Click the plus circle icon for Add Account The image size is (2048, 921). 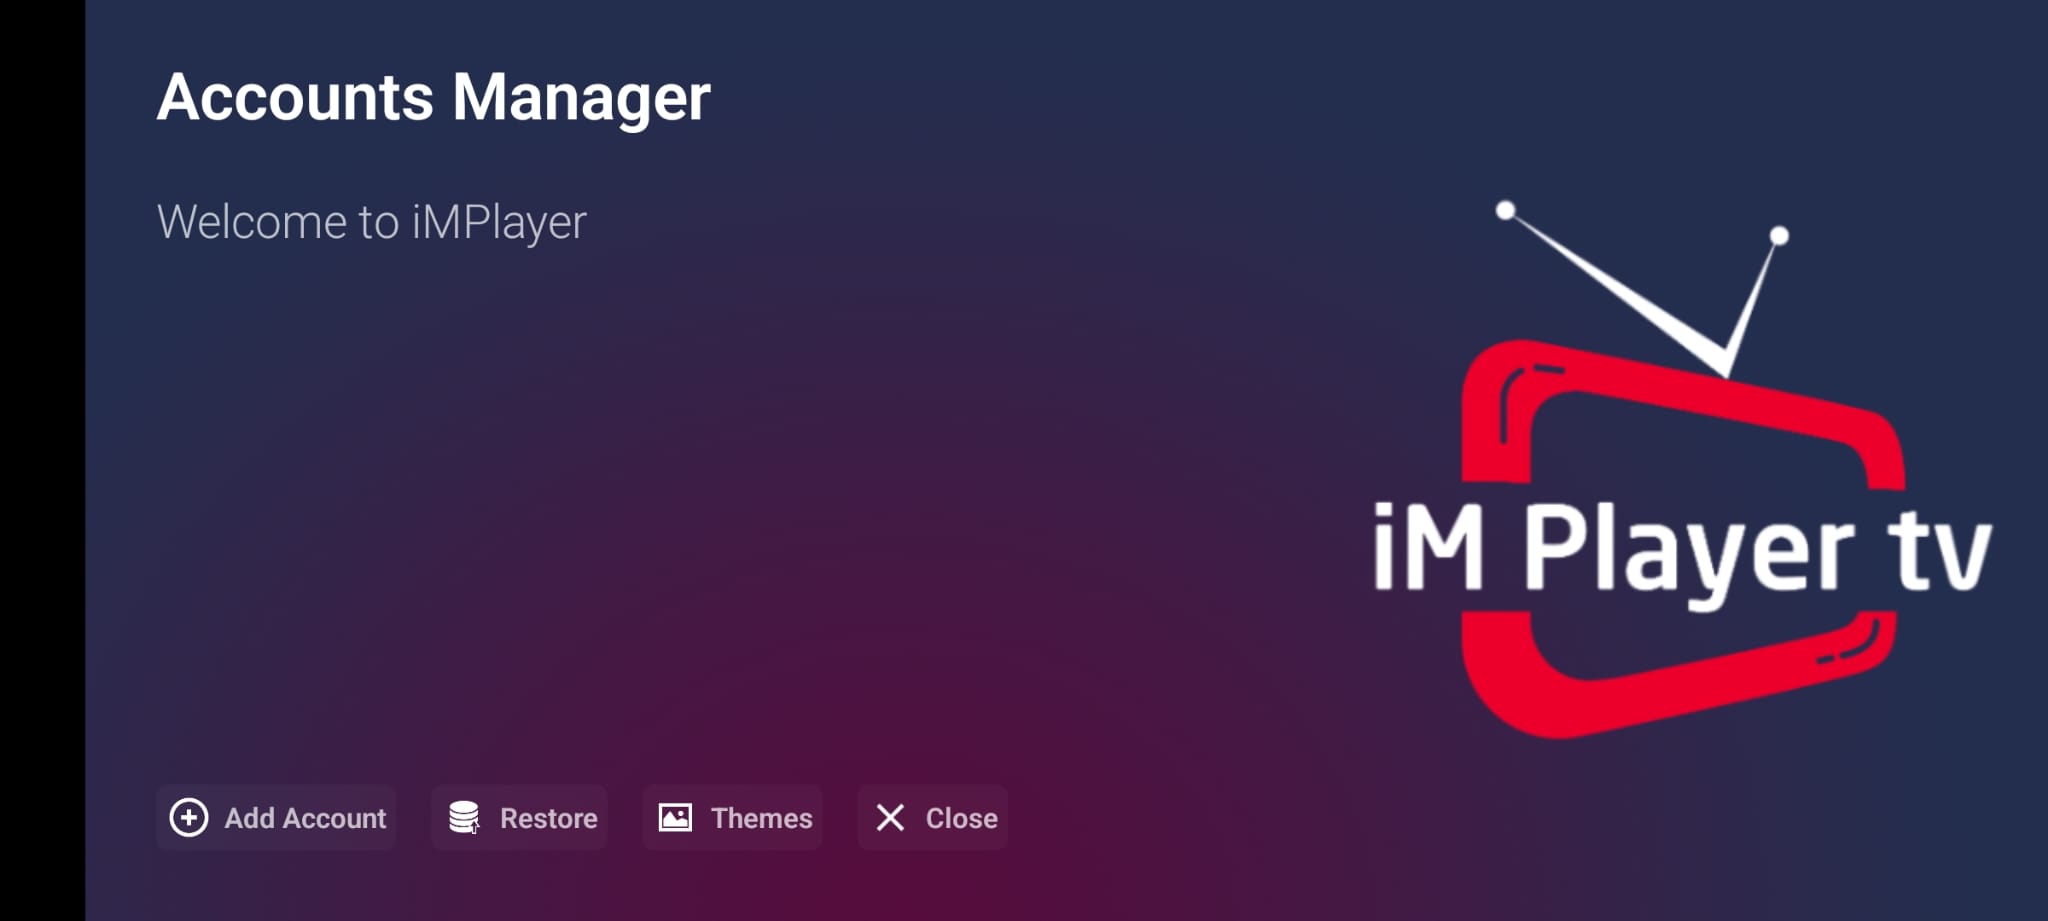click(189, 817)
